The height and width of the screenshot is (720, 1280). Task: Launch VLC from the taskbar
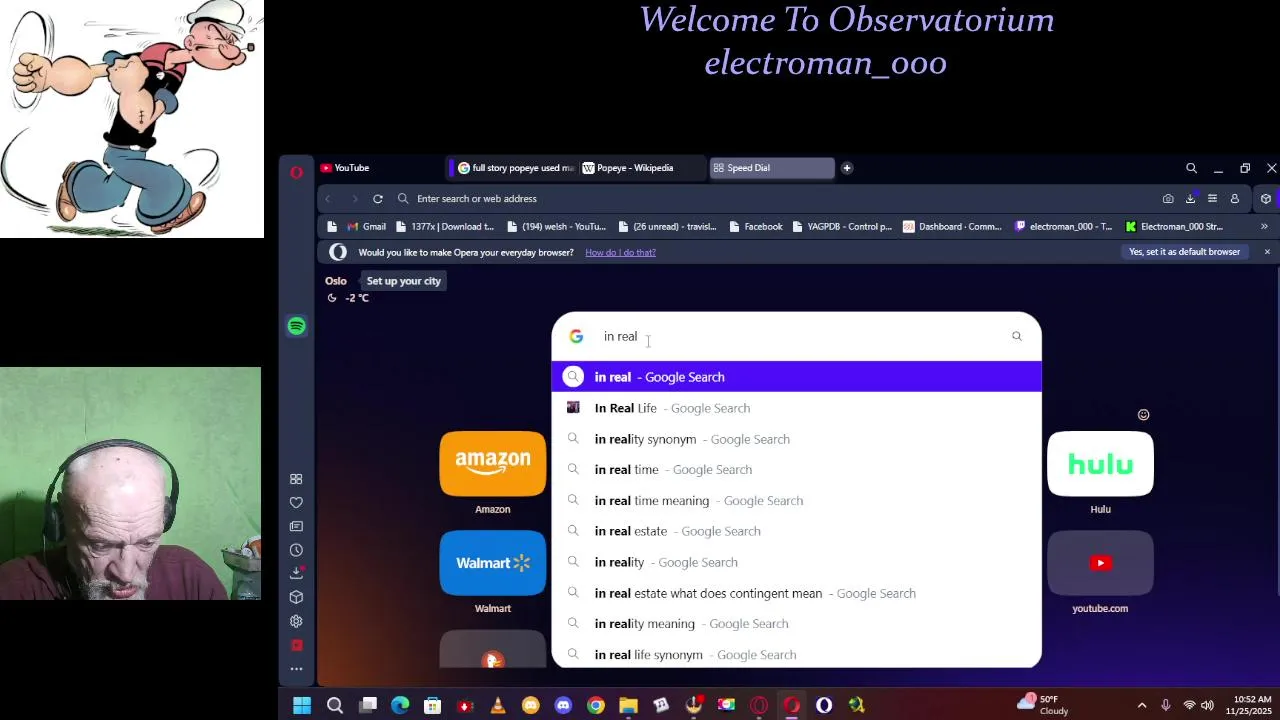498,706
